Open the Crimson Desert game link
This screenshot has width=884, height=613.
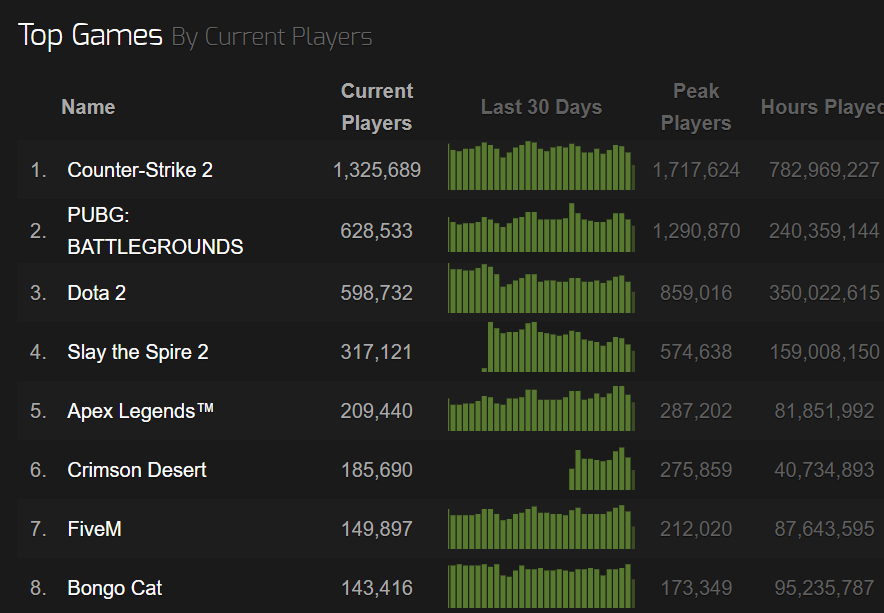(136, 470)
